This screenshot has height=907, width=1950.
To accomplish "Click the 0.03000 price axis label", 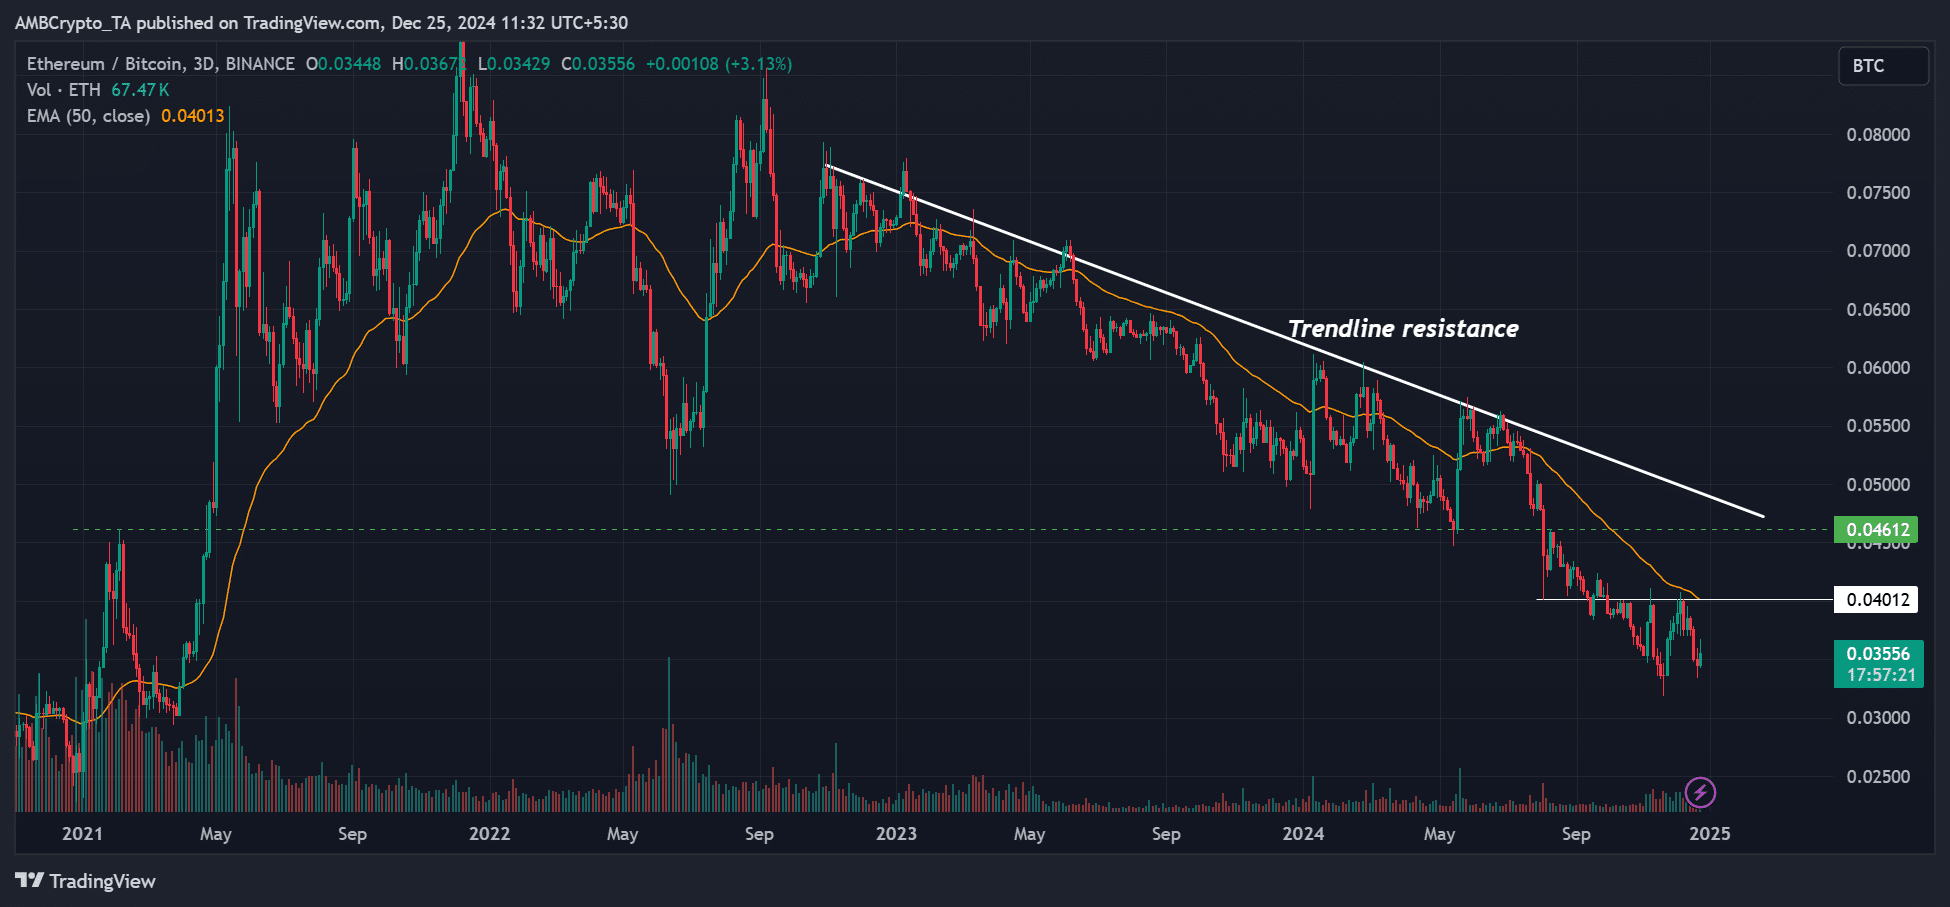I will coord(1878,718).
